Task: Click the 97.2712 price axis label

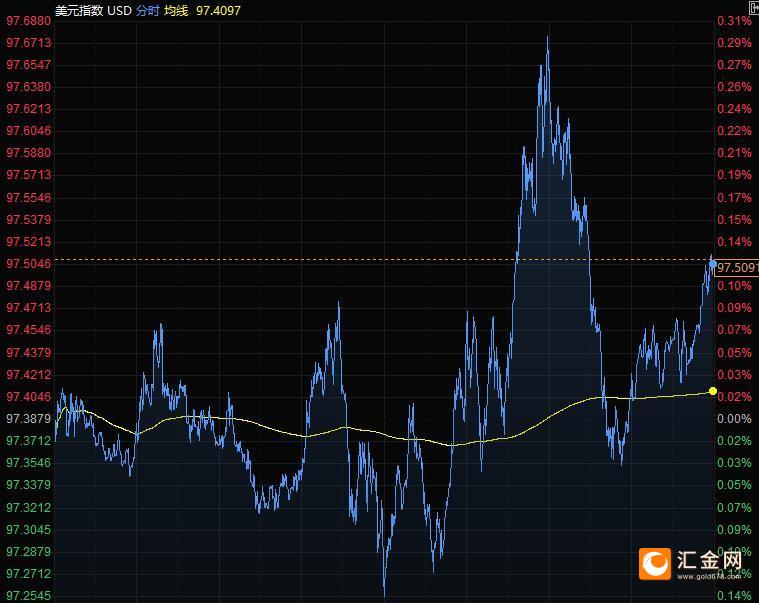Action: (29, 574)
